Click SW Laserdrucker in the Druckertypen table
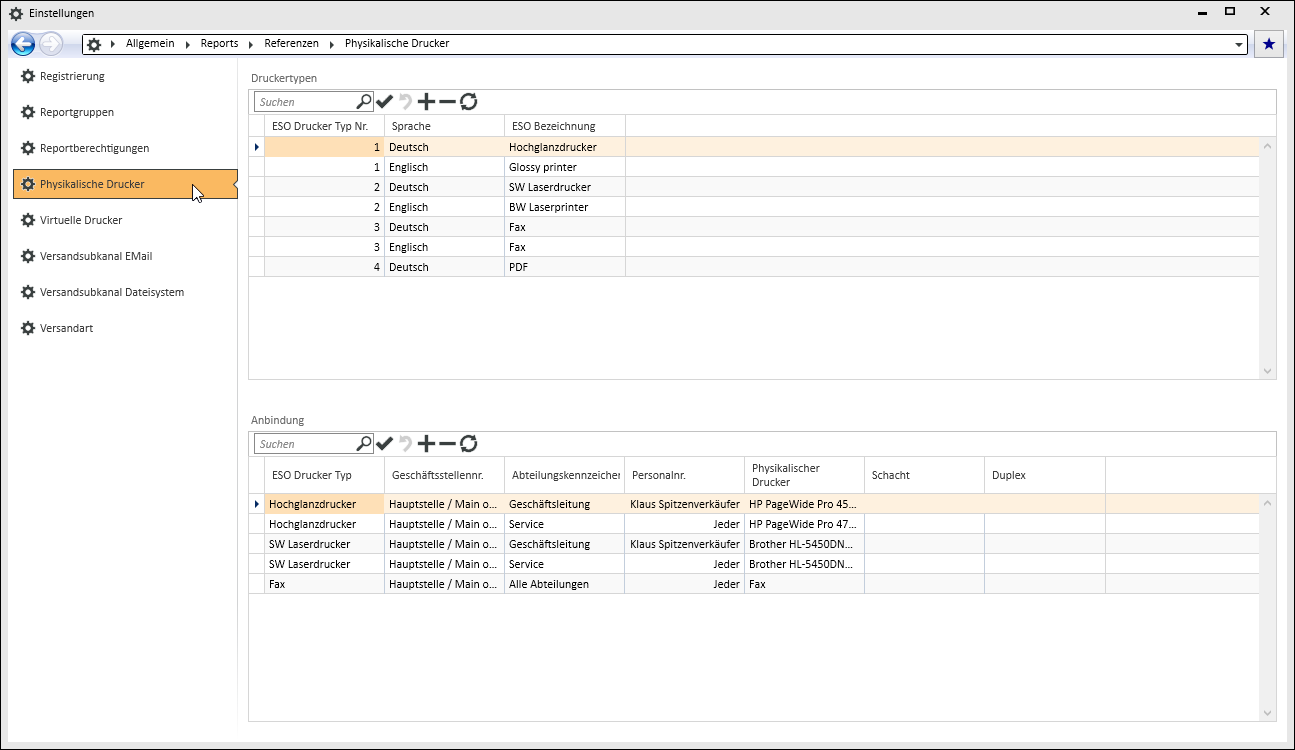The width and height of the screenshot is (1295, 750). pos(565,187)
